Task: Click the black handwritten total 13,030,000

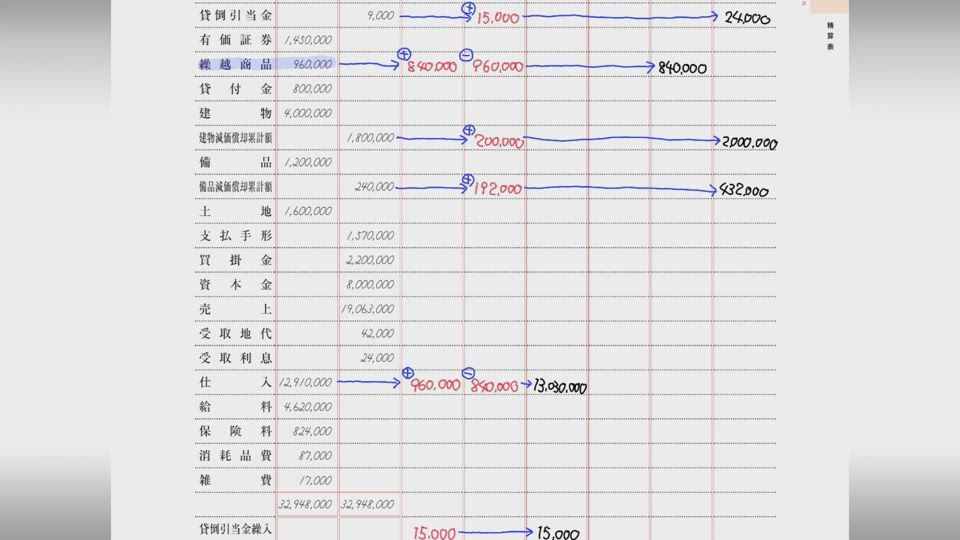Action: point(559,387)
